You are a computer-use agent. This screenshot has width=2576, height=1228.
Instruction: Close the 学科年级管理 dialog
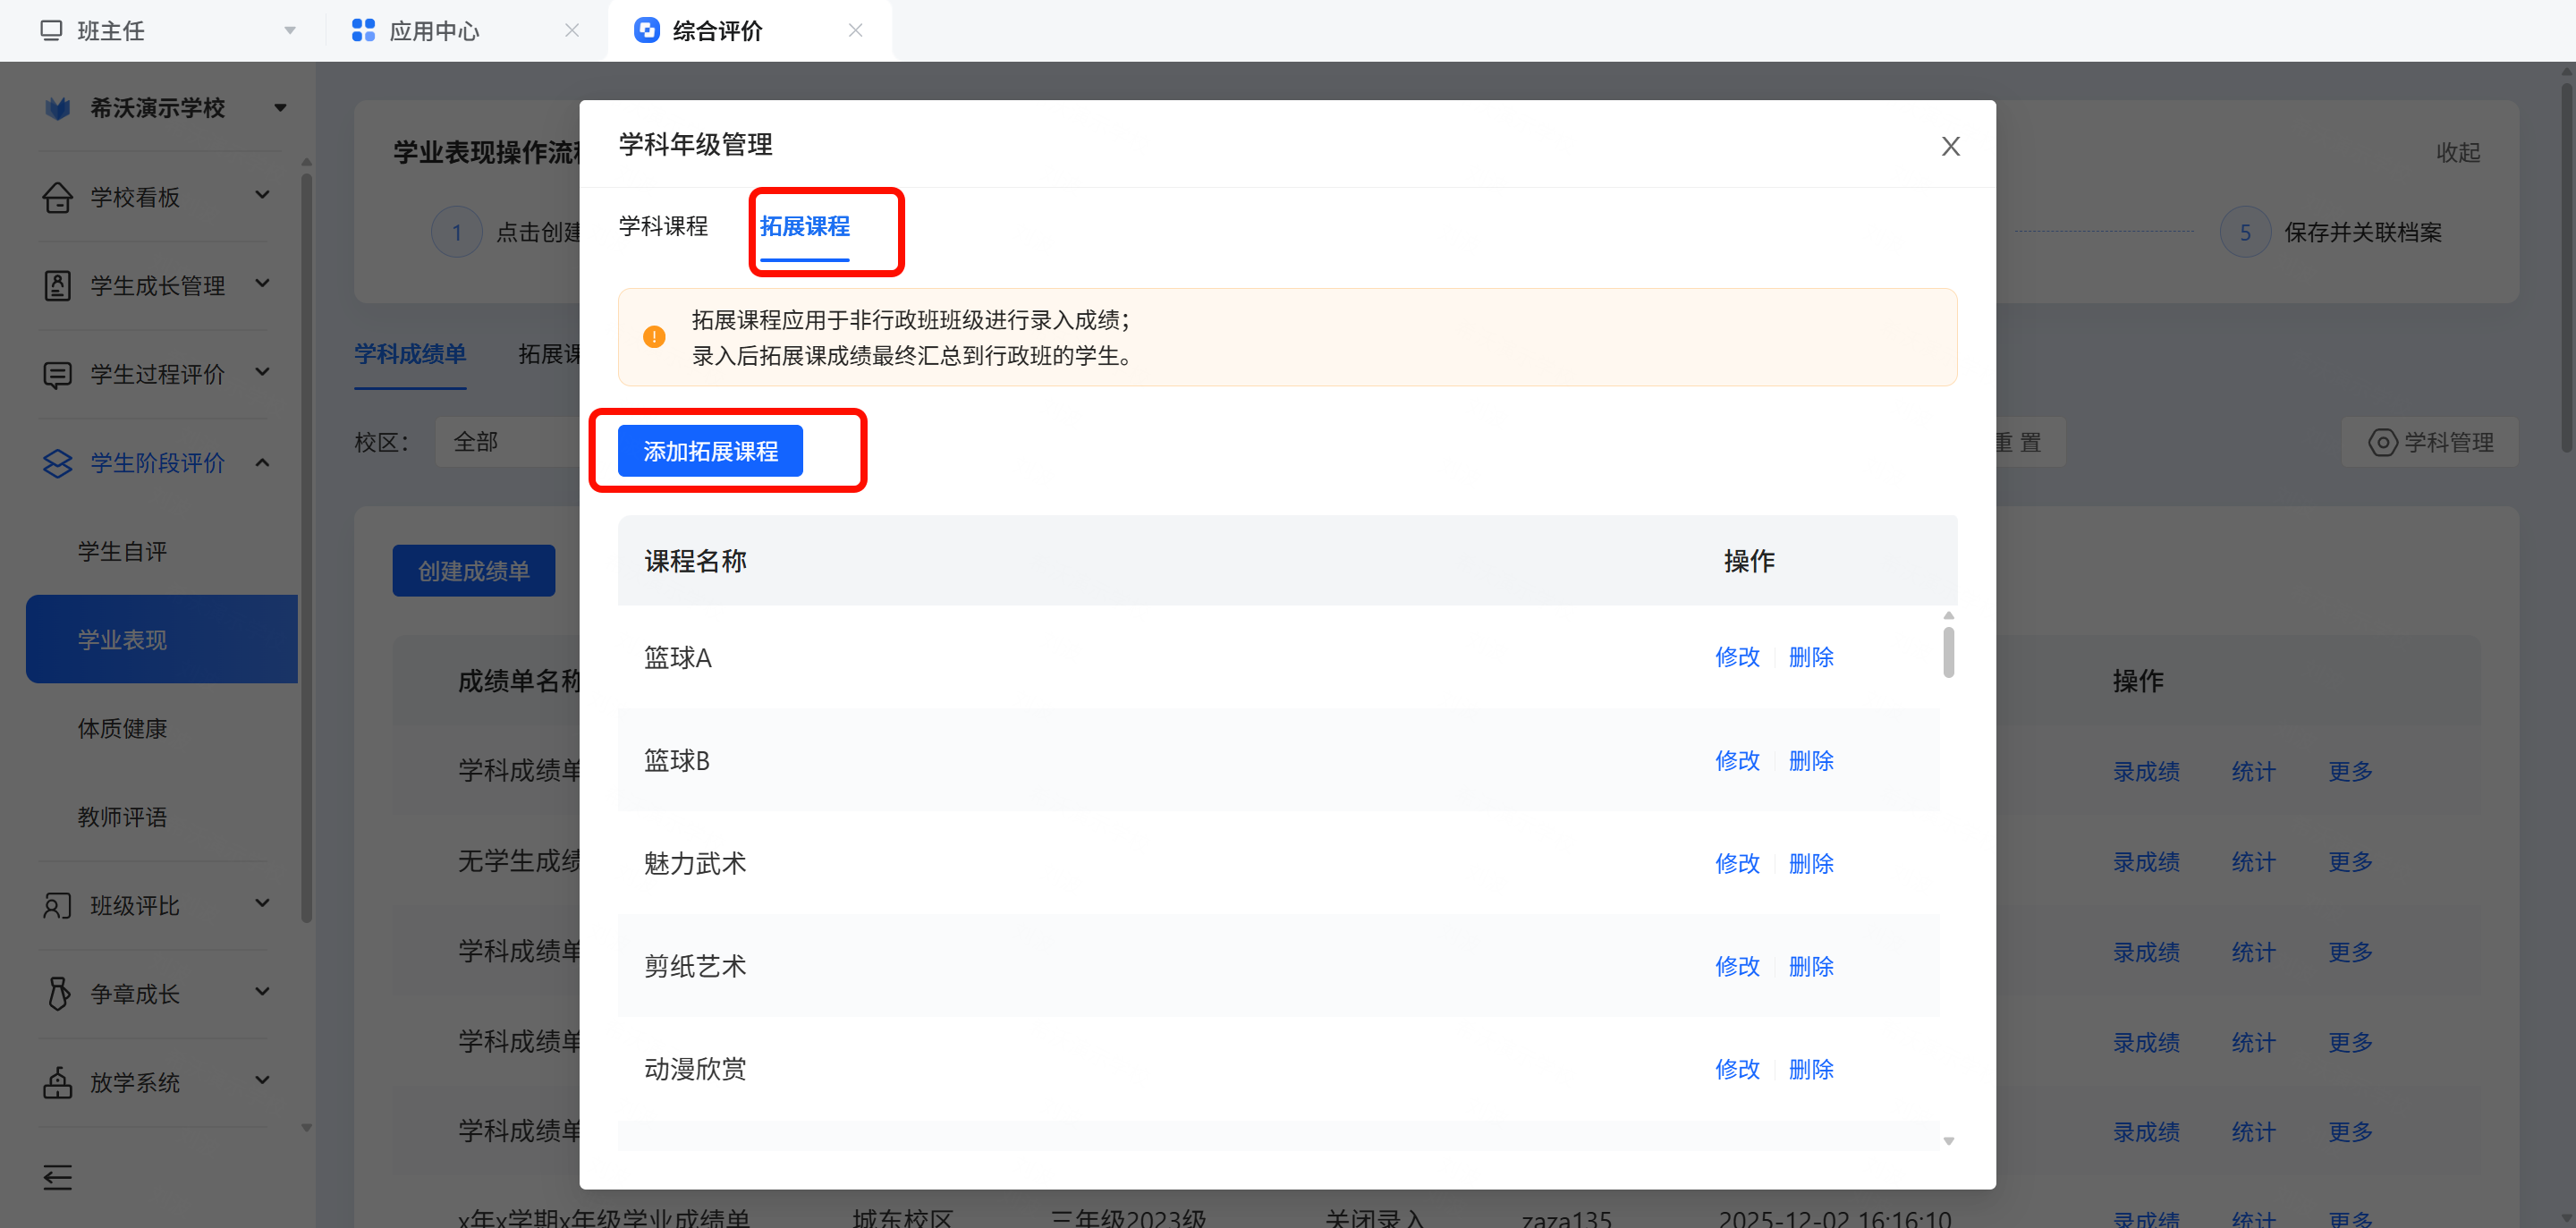[1949, 147]
